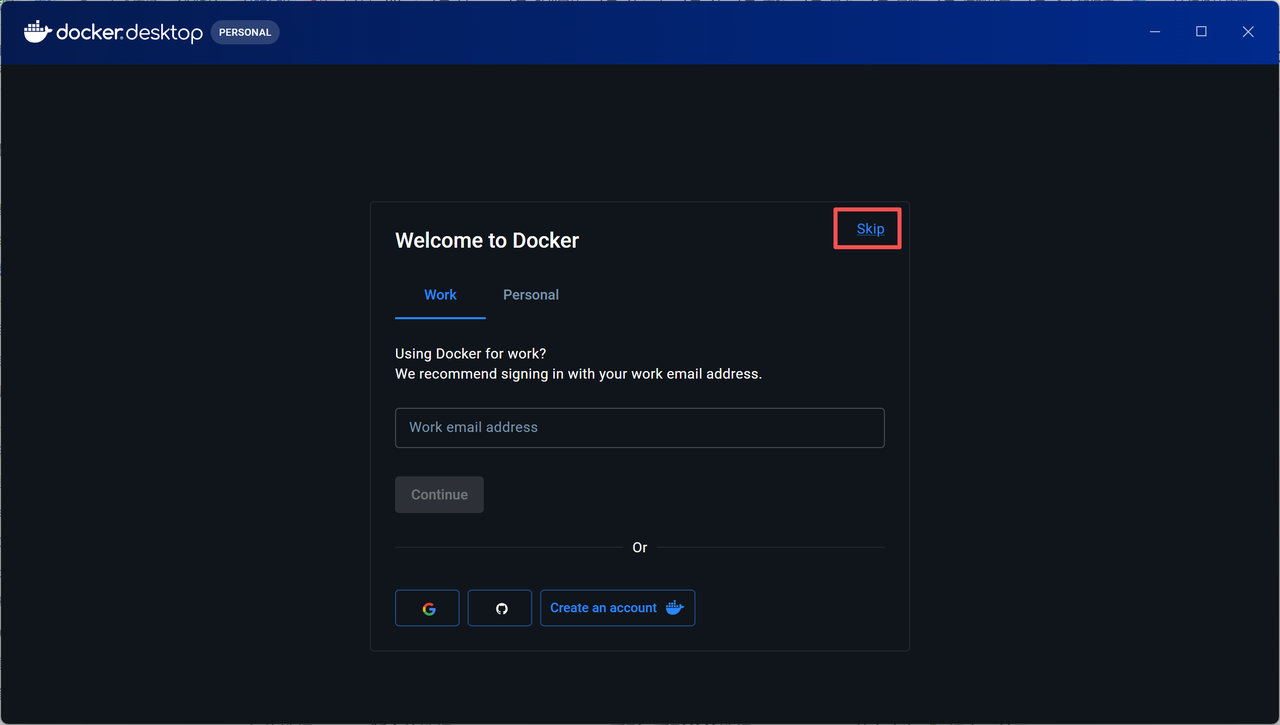Screen dimensions: 1280x725
Task: Click the Docker whale logo in title bar
Action: (x=37, y=32)
